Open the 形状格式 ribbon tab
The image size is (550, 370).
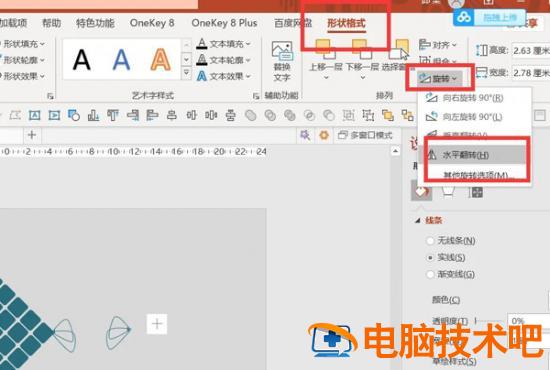346,23
